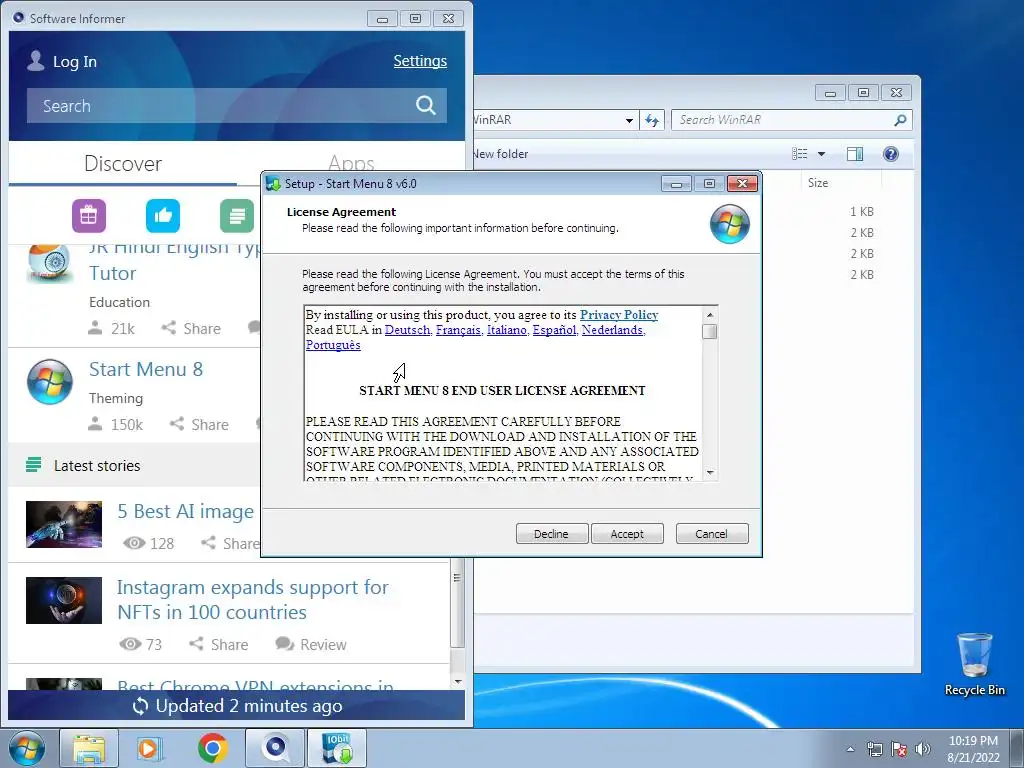
Task: Click the eye icon with 73 views
Action: coord(131,645)
